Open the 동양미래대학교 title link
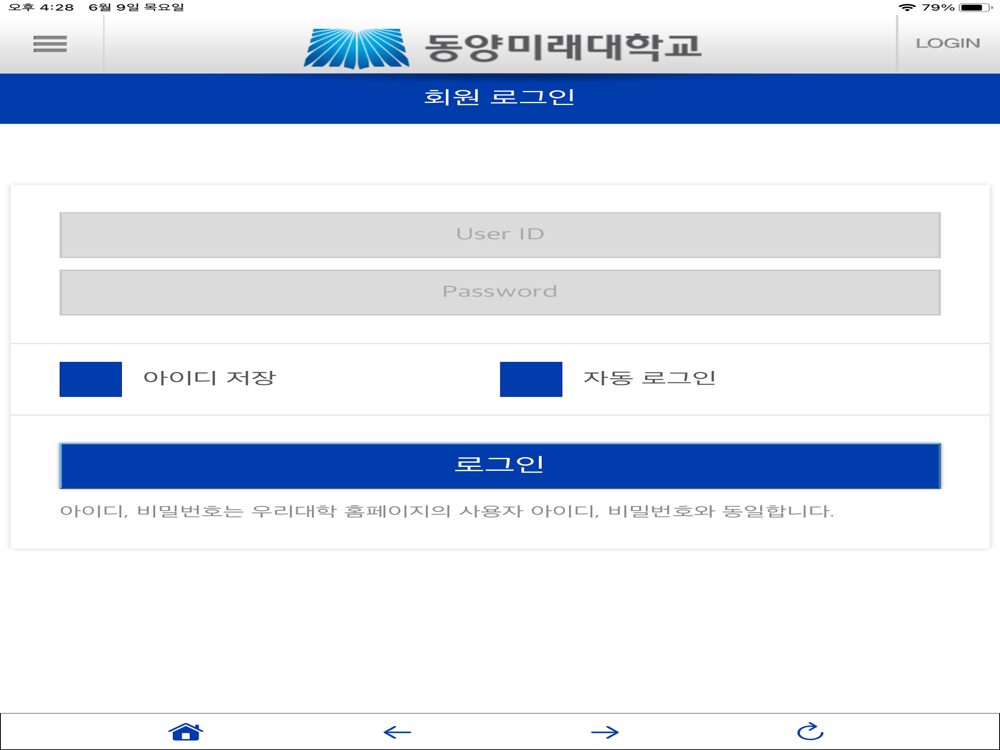1000x750 pixels. [562, 47]
